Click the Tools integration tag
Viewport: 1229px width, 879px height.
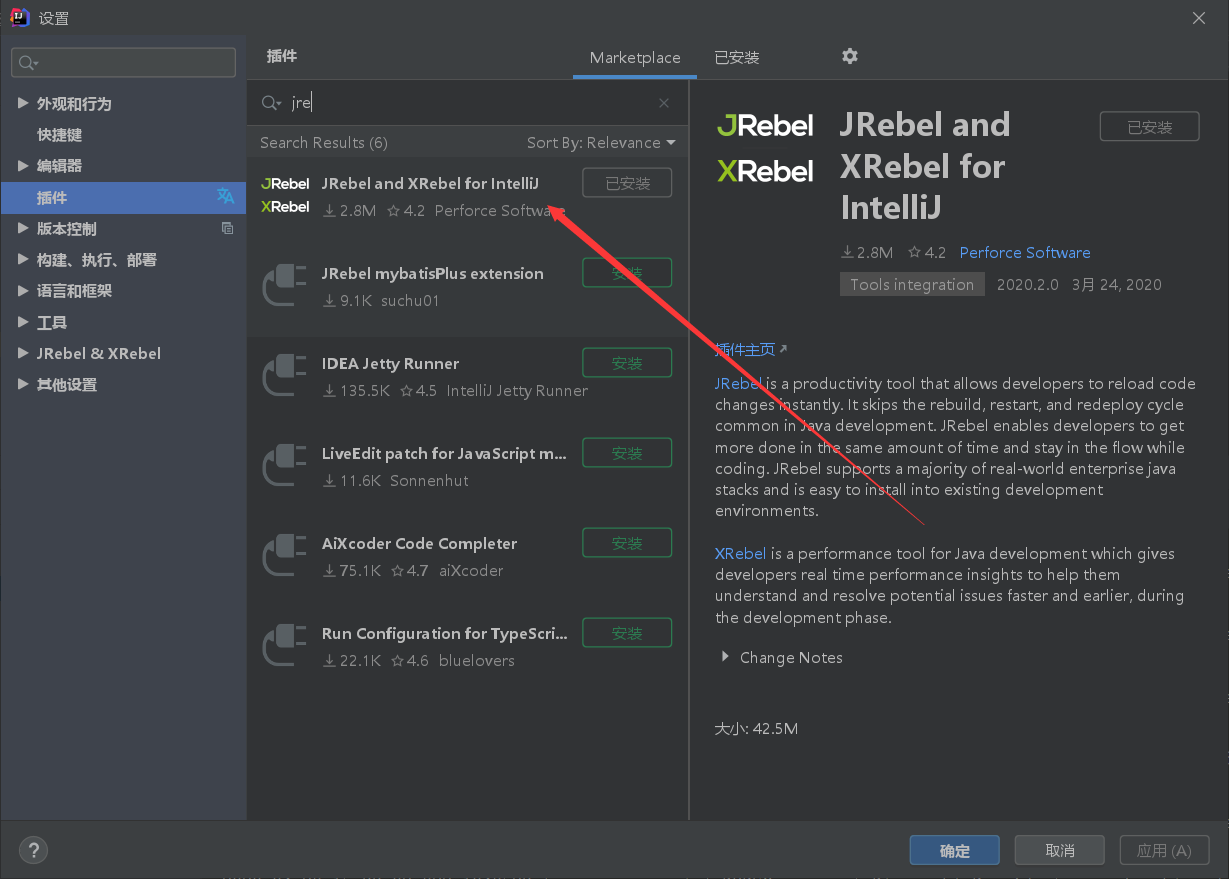[x=912, y=284]
